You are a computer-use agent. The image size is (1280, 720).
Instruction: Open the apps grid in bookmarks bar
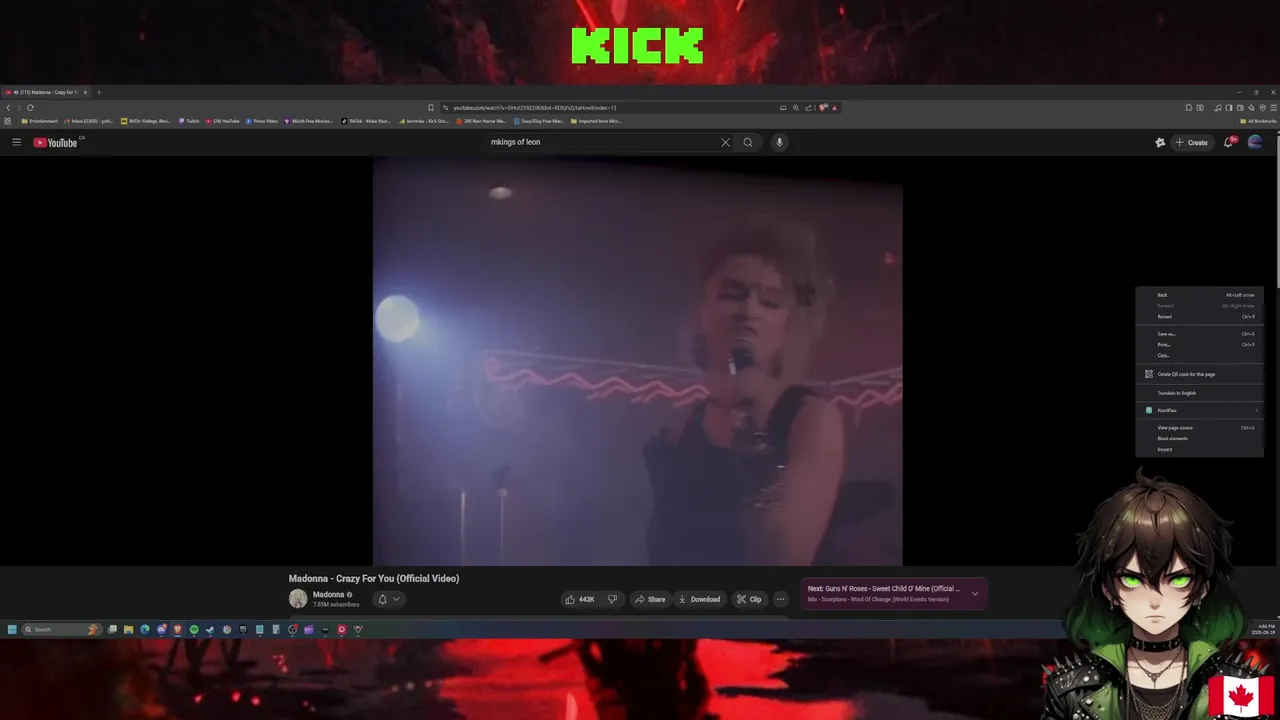7,121
